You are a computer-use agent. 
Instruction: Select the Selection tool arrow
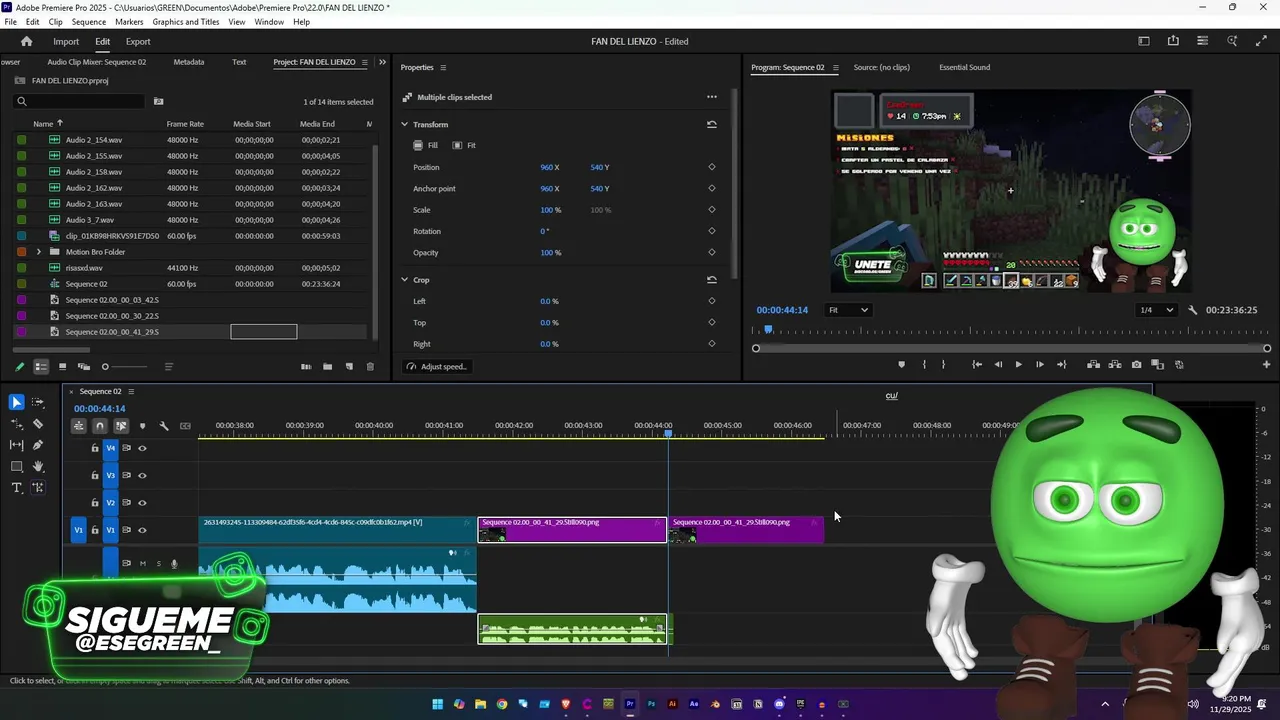point(16,402)
